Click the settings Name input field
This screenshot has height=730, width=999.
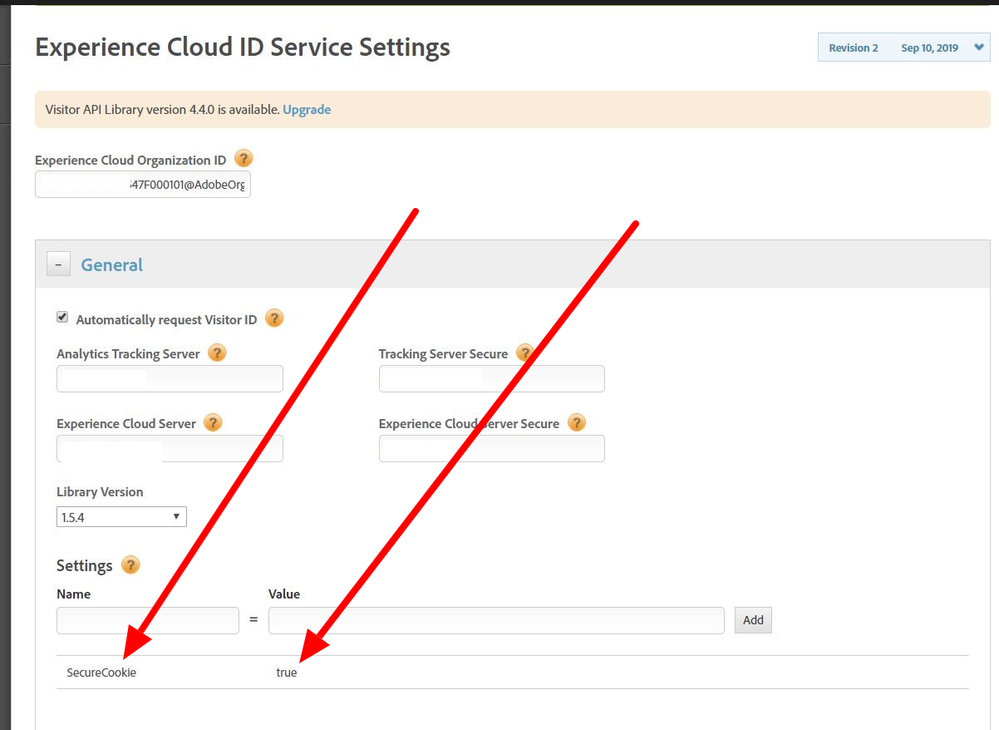pos(147,620)
